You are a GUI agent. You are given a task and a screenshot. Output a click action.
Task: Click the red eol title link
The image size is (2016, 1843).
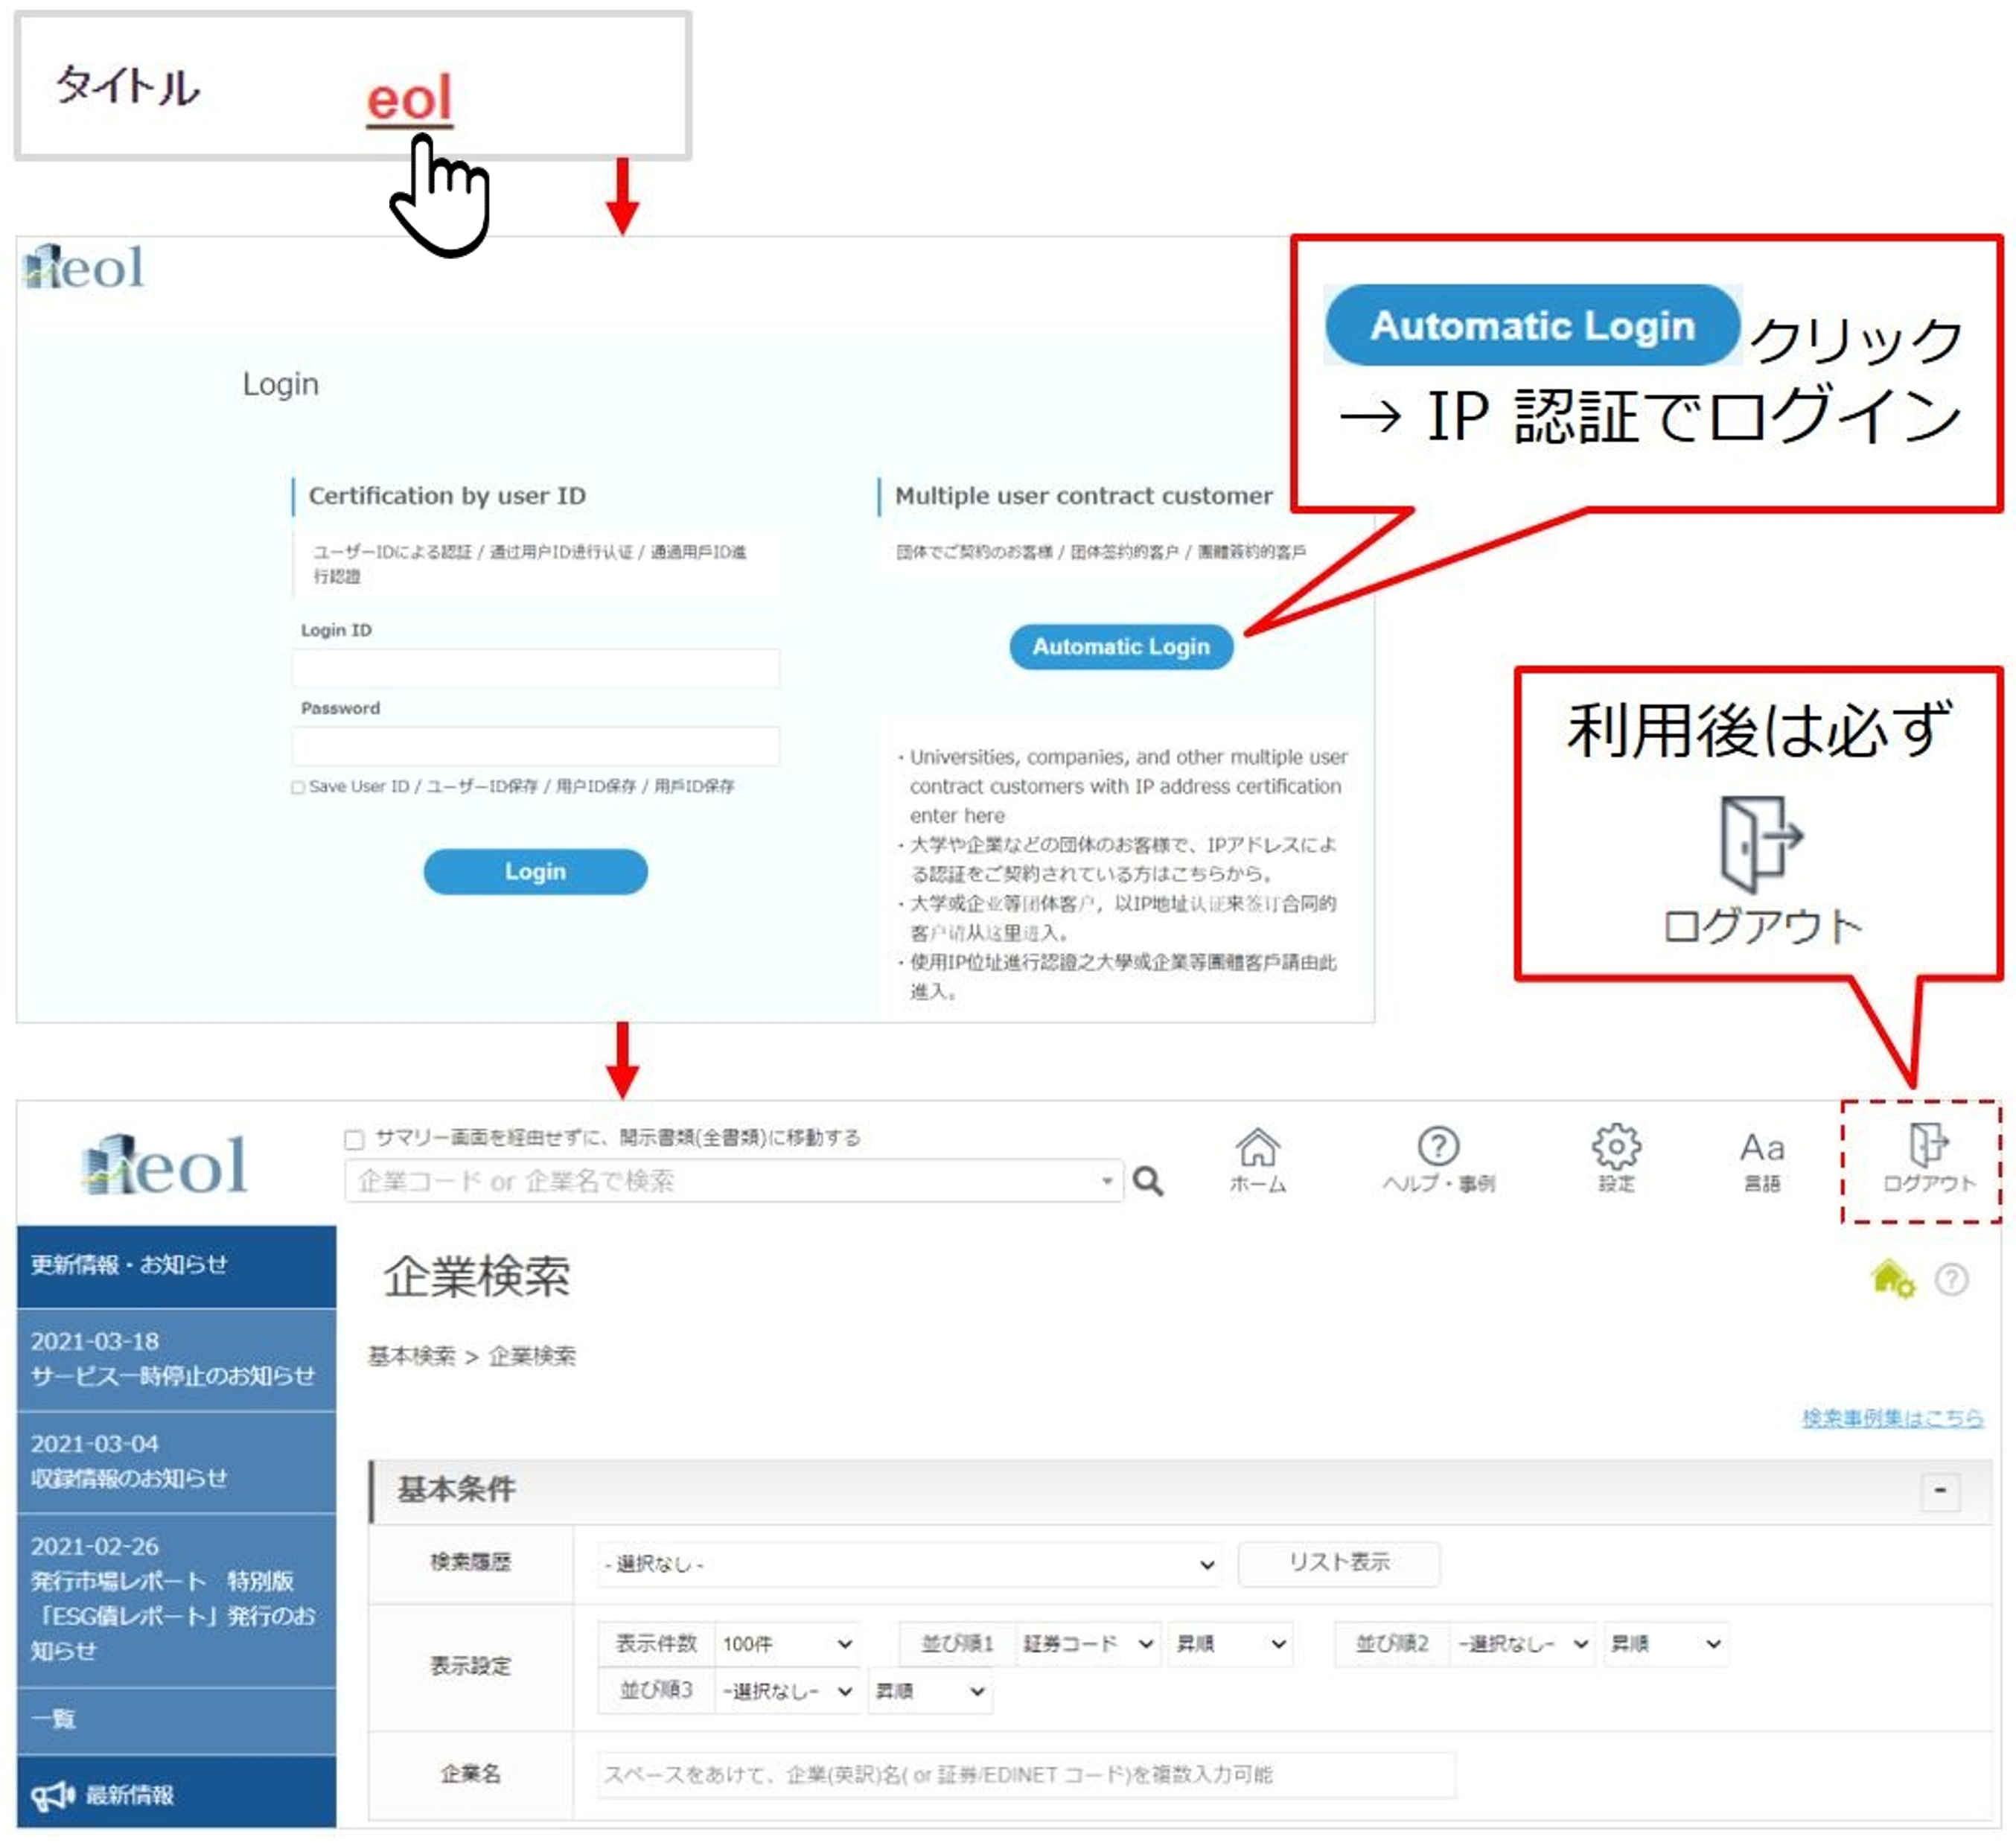[x=409, y=100]
